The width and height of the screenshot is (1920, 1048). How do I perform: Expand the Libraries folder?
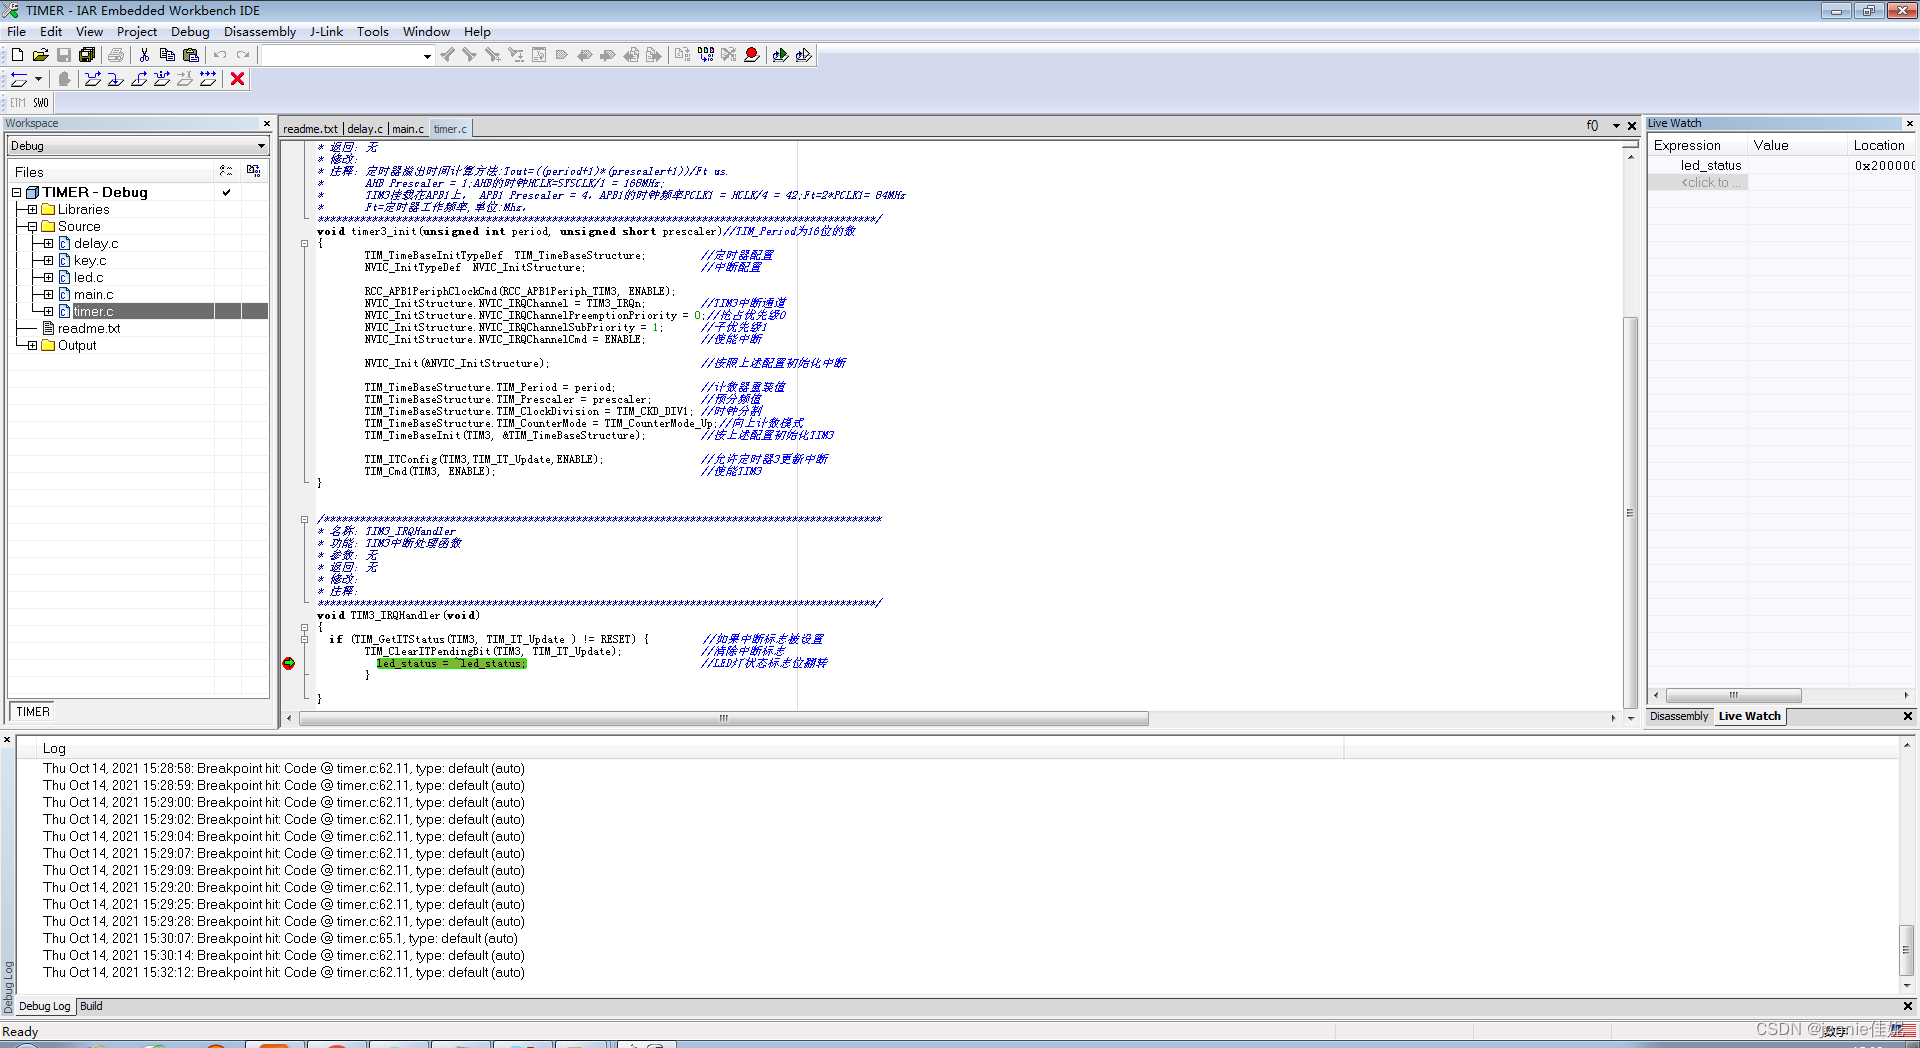pyautogui.click(x=32, y=209)
